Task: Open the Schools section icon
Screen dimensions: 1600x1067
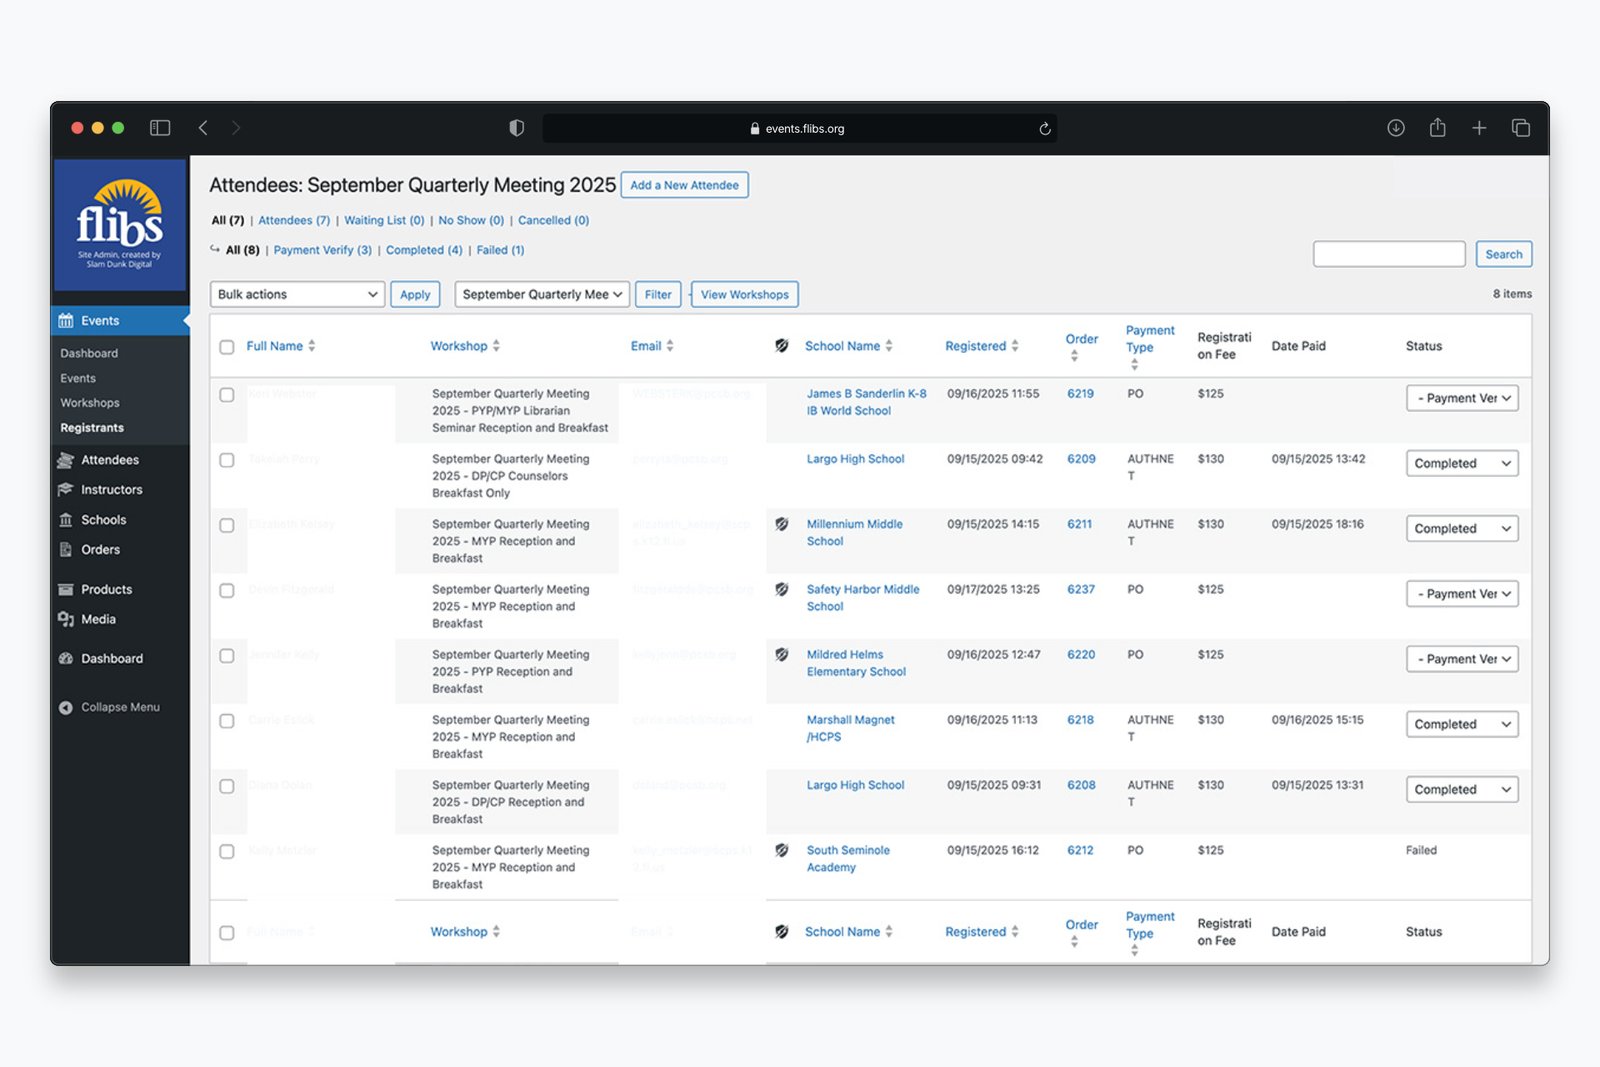Action: click(x=66, y=520)
